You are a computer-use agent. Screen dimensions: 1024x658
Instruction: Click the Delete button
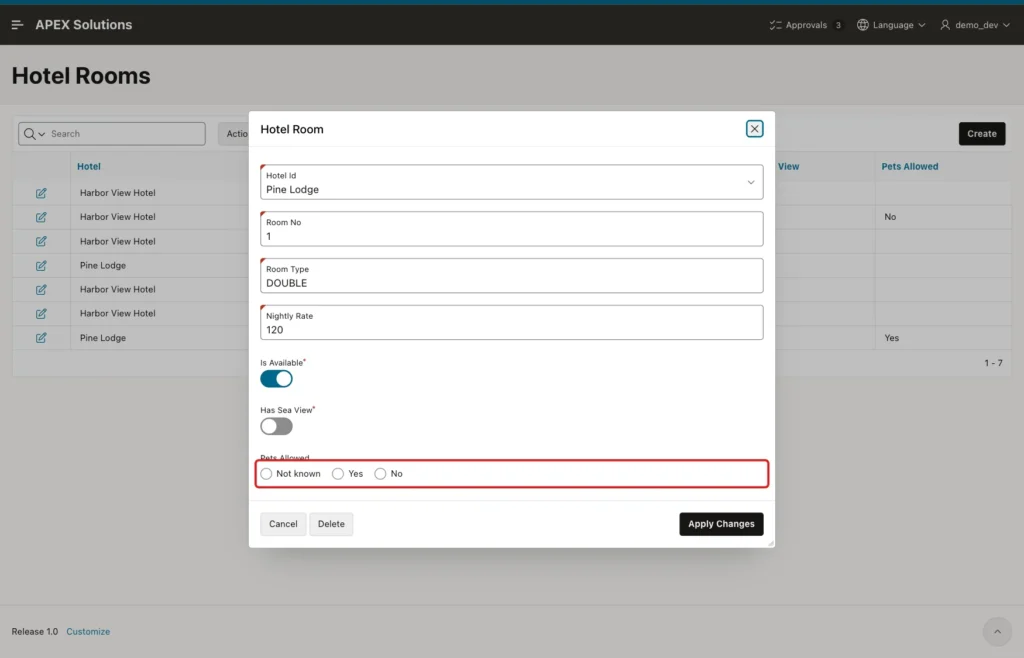click(x=331, y=524)
